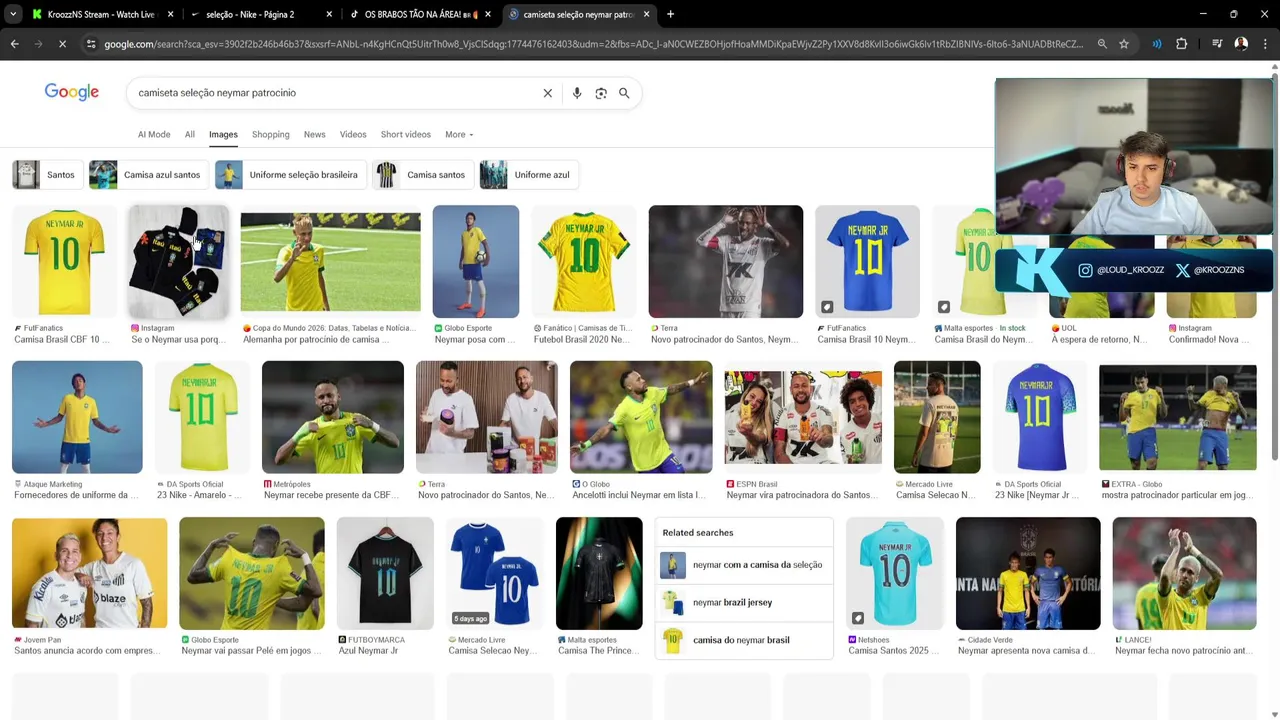
Task: Filter by Camisa azul santos chip
Action: 148,175
